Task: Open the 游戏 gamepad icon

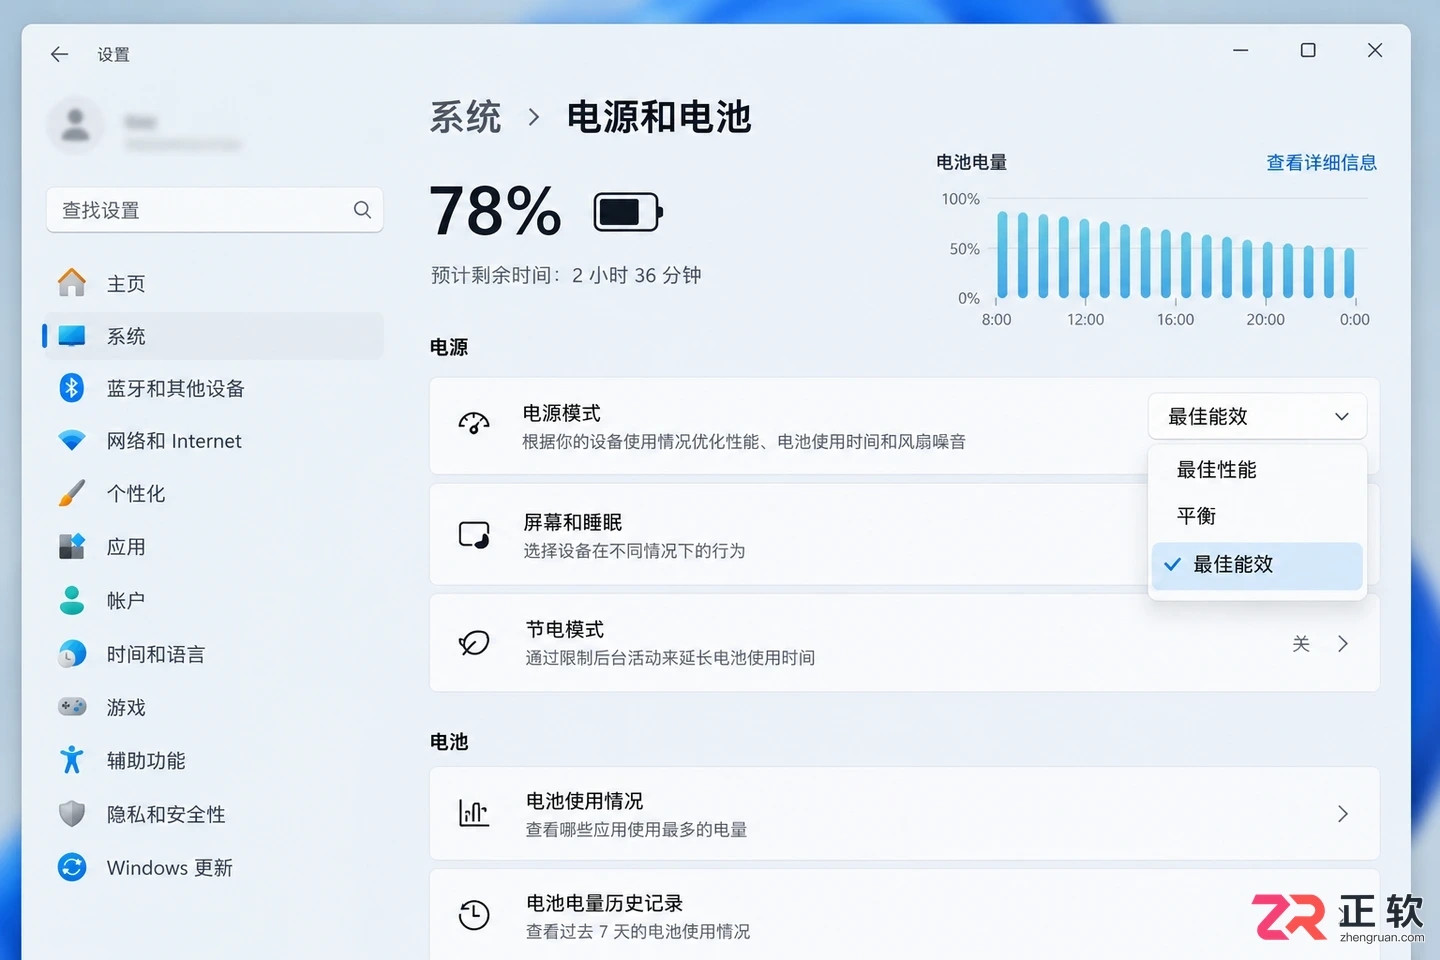Action: tap(72, 707)
